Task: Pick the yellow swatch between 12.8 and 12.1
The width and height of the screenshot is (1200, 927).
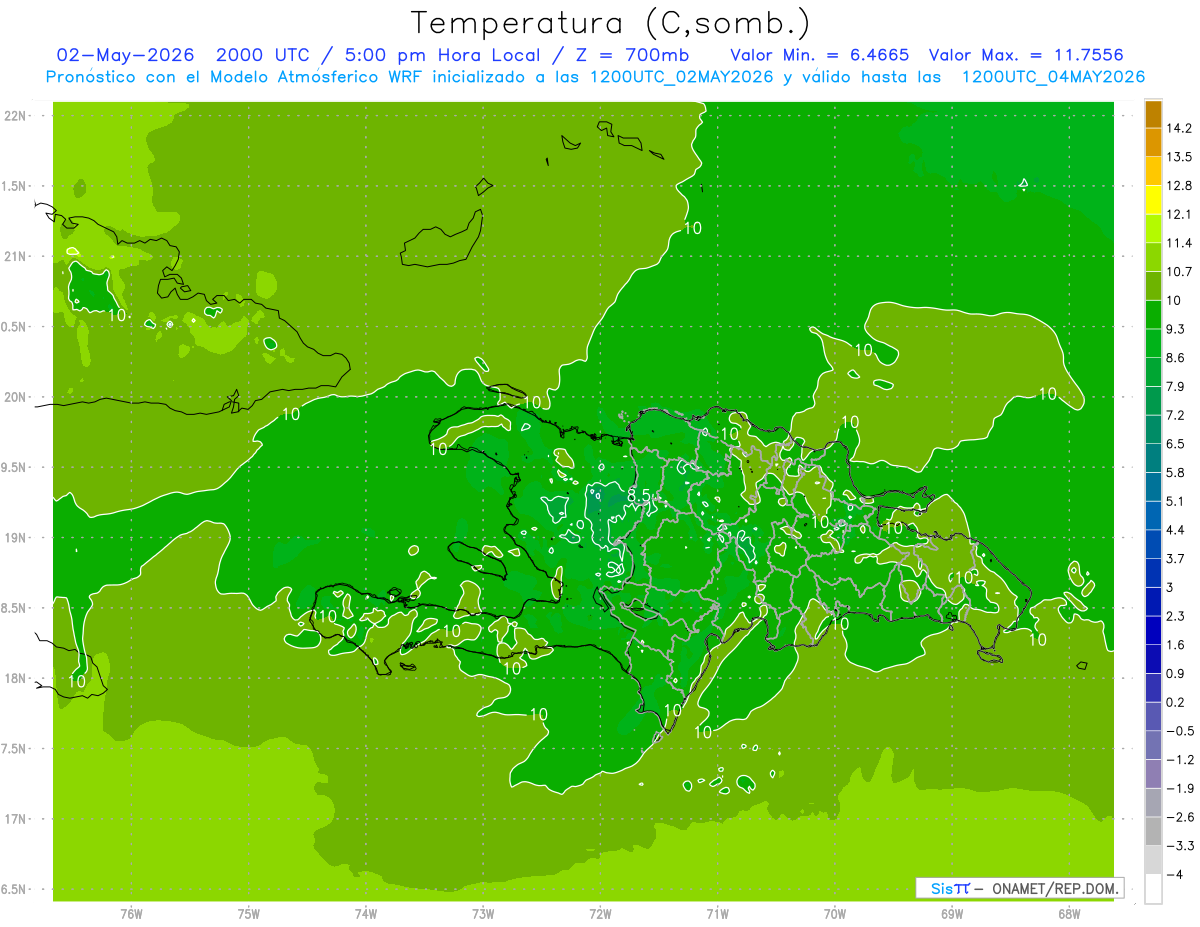Action: (1153, 200)
